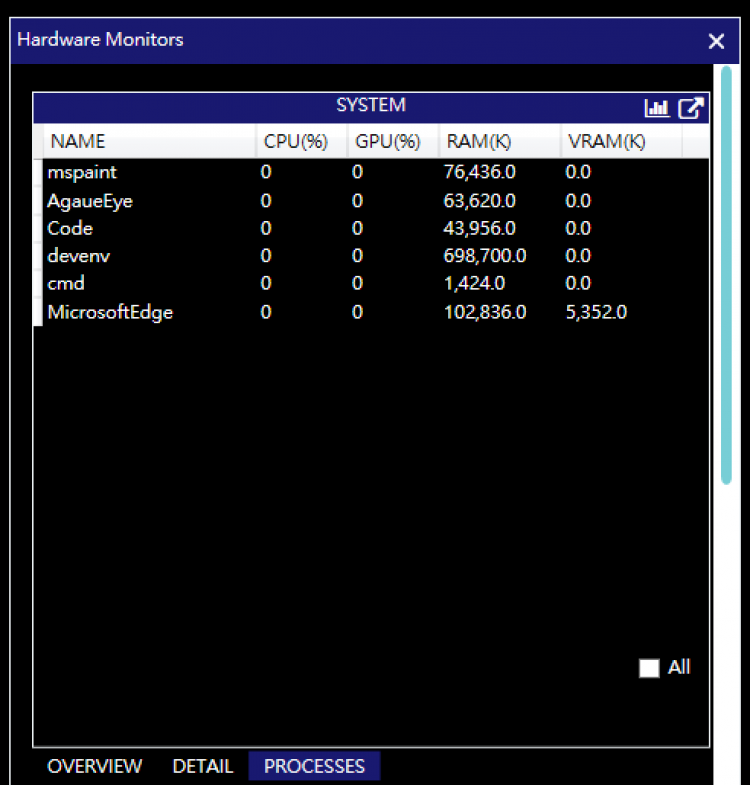Click the SYSTEM panel title bar
Viewport: 750px width, 785px height.
[x=370, y=106]
